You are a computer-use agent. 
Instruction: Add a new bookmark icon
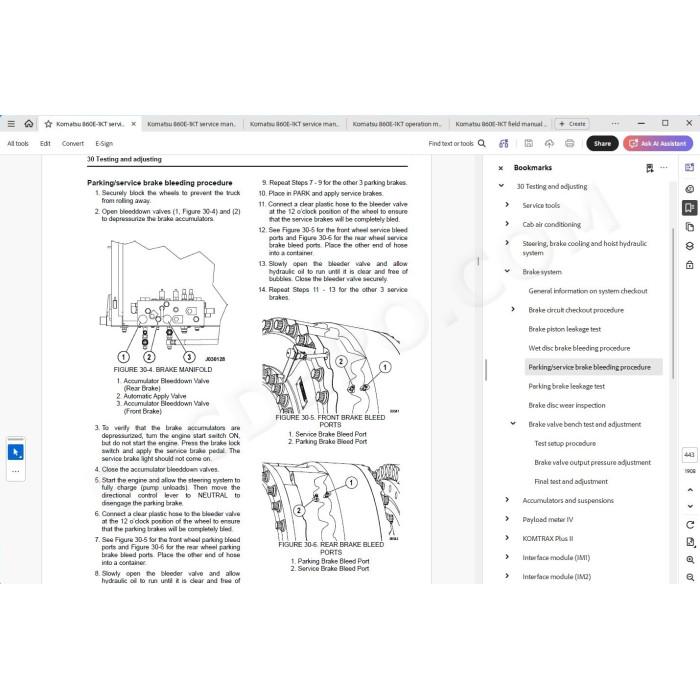pyautogui.click(x=650, y=168)
